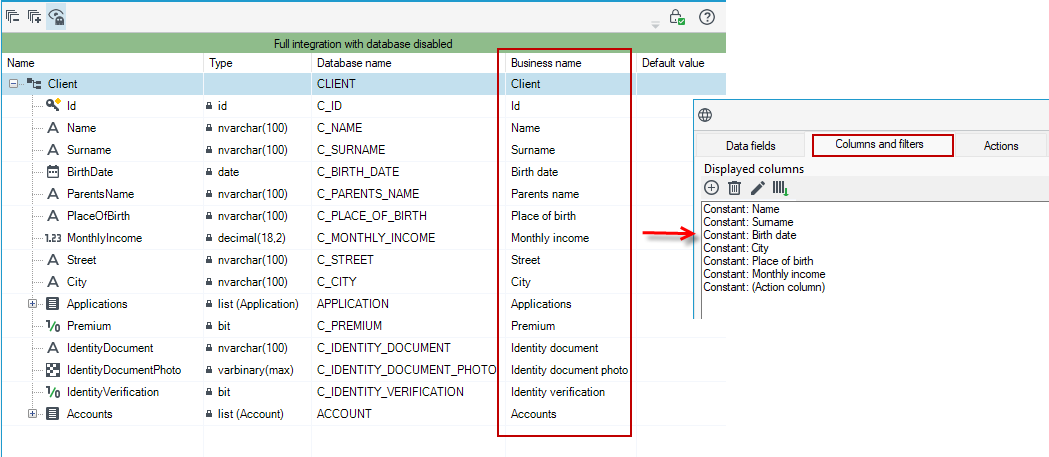Expand all nodes with the toolbar icon

34,16
